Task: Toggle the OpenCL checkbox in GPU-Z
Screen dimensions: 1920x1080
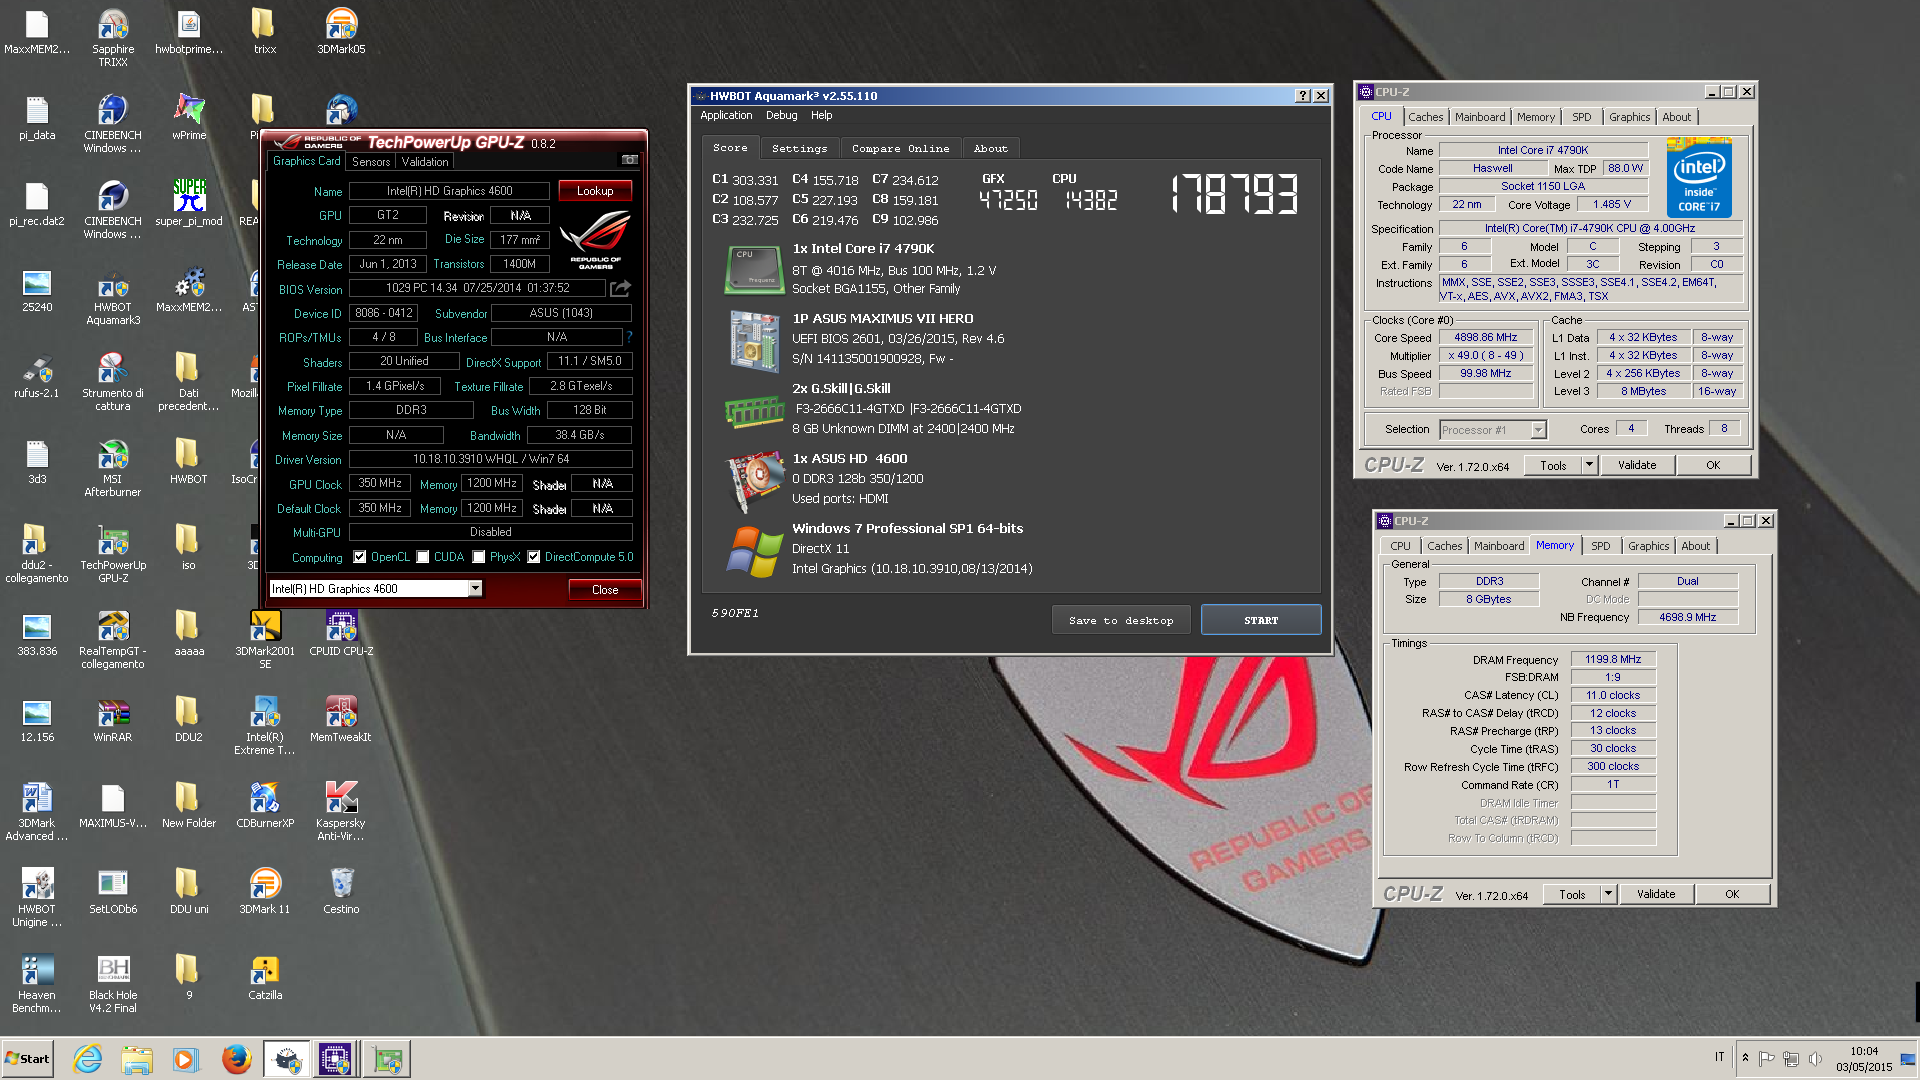Action: (360, 557)
